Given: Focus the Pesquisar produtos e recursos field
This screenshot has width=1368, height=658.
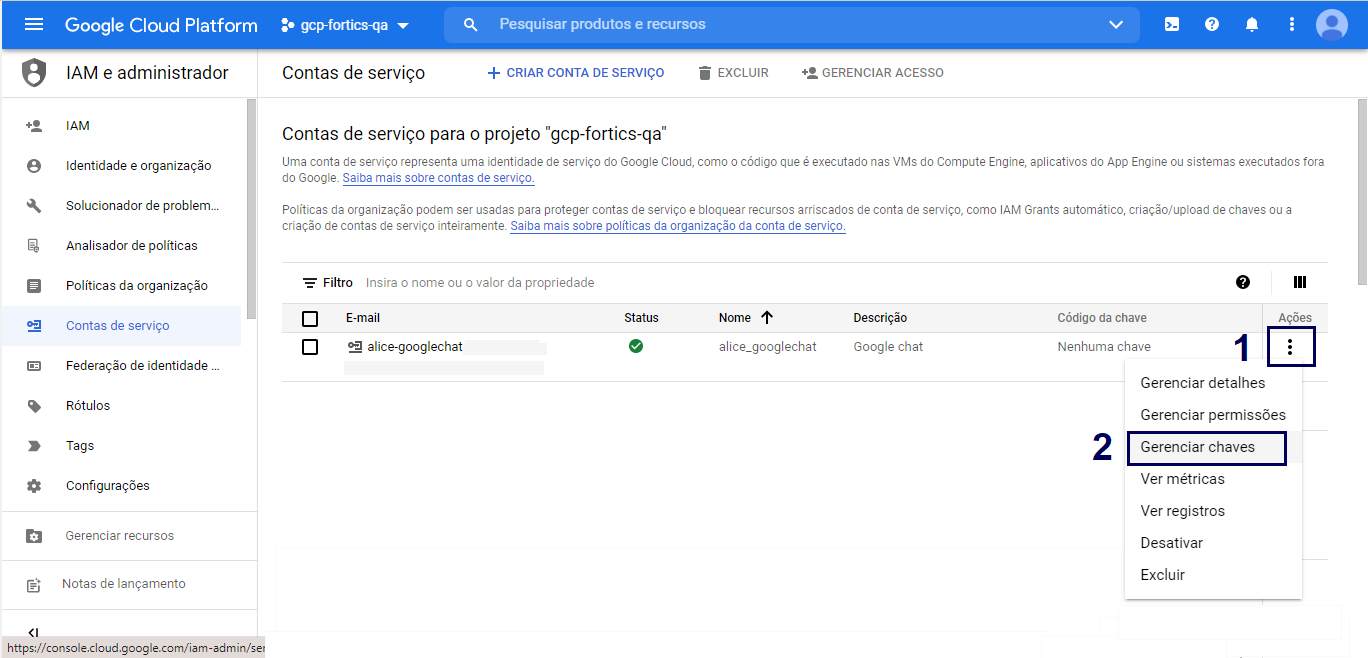Looking at the screenshot, I should coord(794,25).
